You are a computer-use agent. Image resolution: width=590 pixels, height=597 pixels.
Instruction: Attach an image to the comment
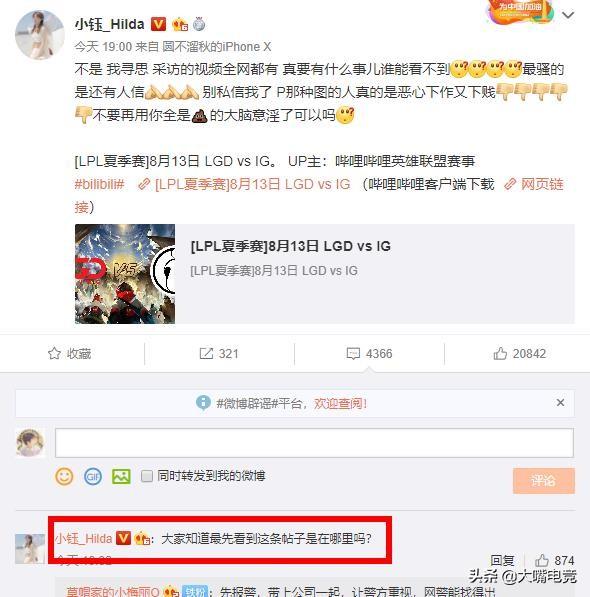121,476
